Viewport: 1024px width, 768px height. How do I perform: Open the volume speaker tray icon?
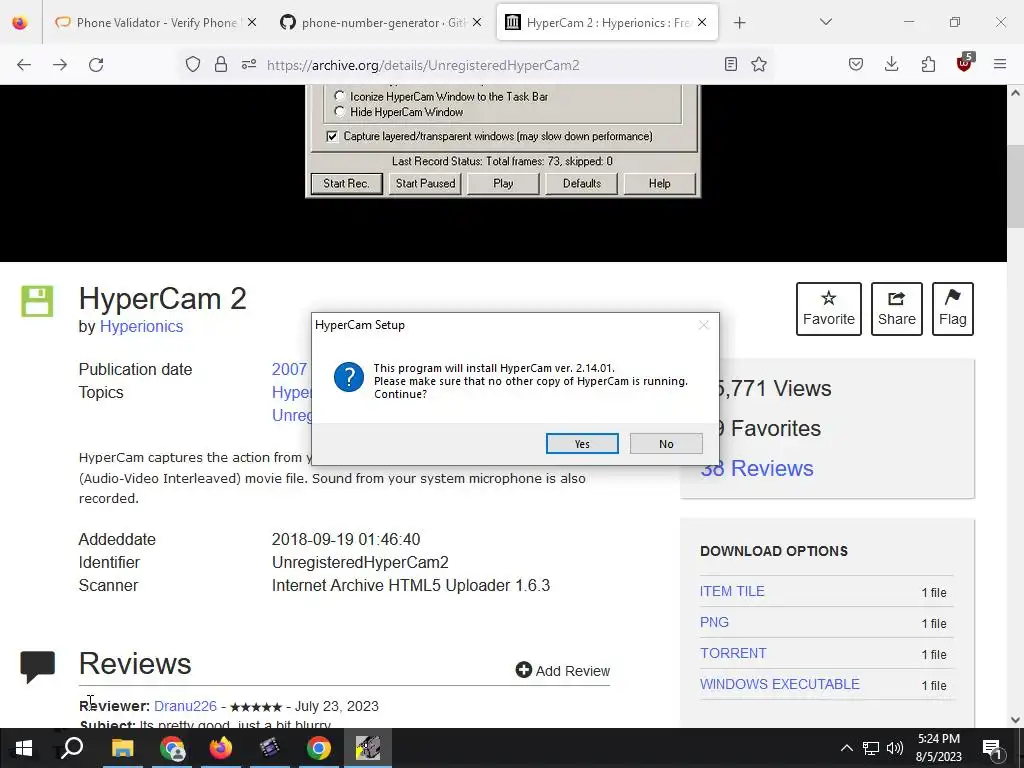click(x=895, y=748)
